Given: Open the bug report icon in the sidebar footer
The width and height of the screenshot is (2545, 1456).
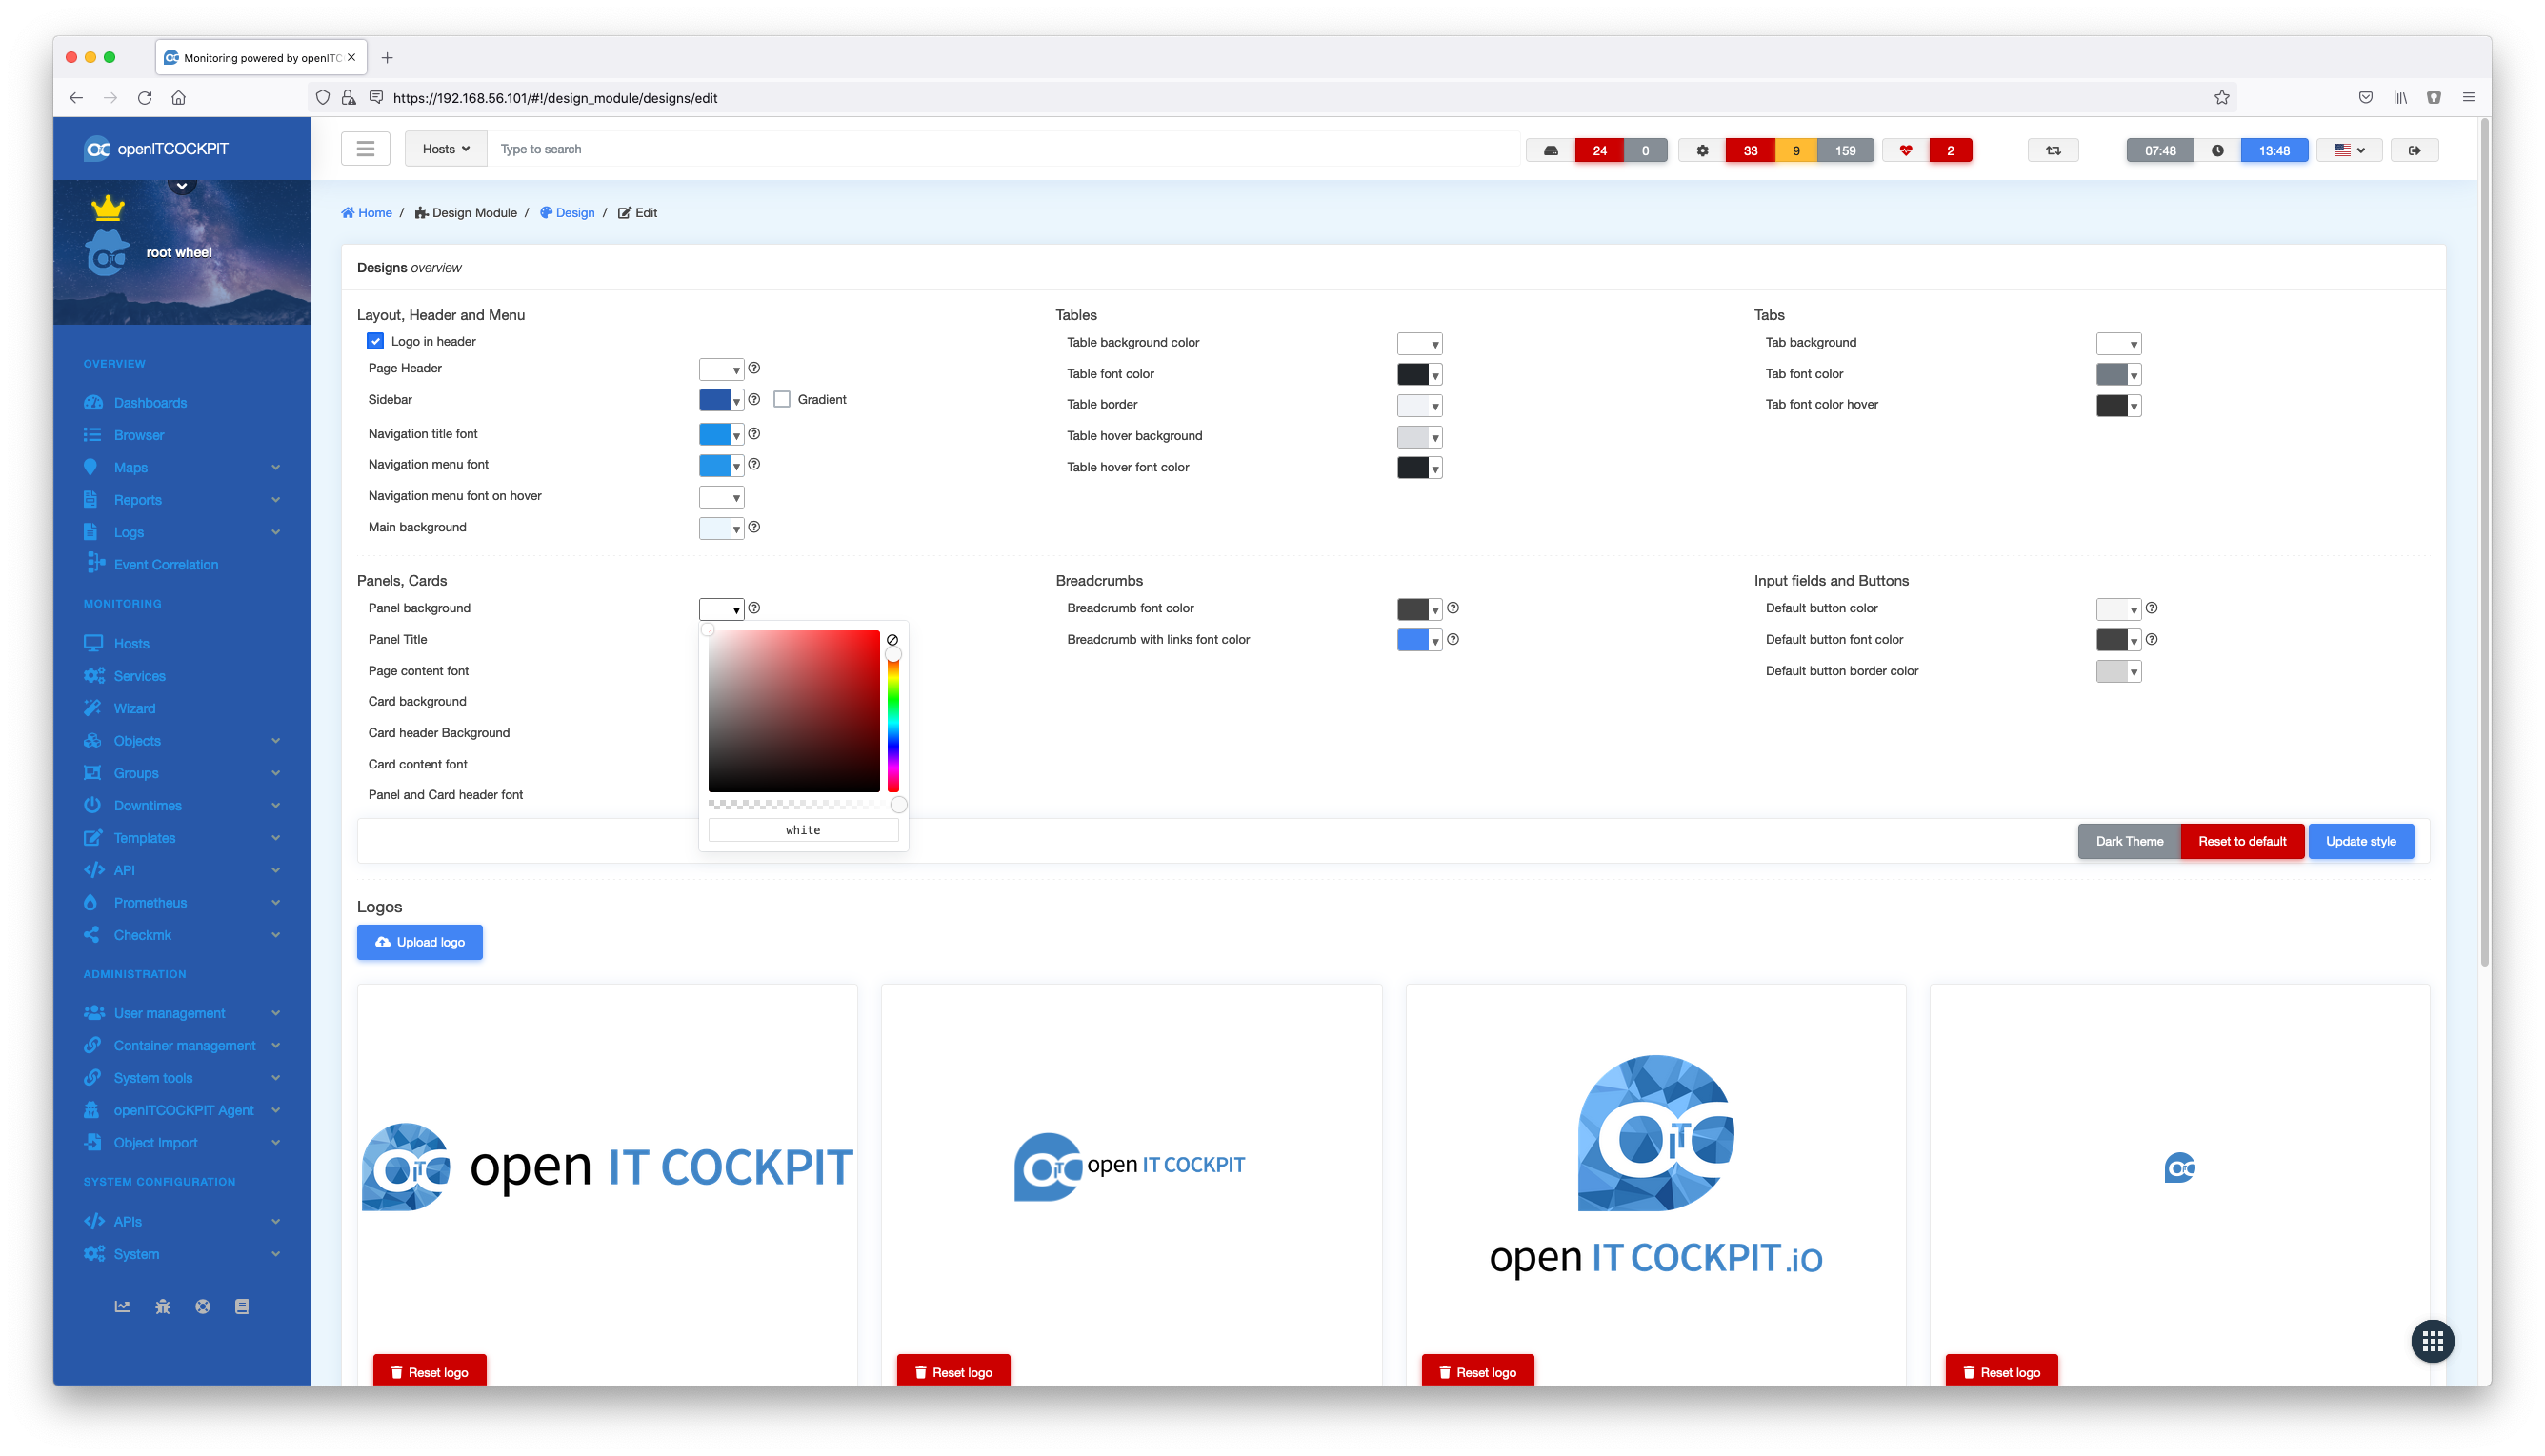Looking at the screenshot, I should pyautogui.click(x=162, y=1306).
